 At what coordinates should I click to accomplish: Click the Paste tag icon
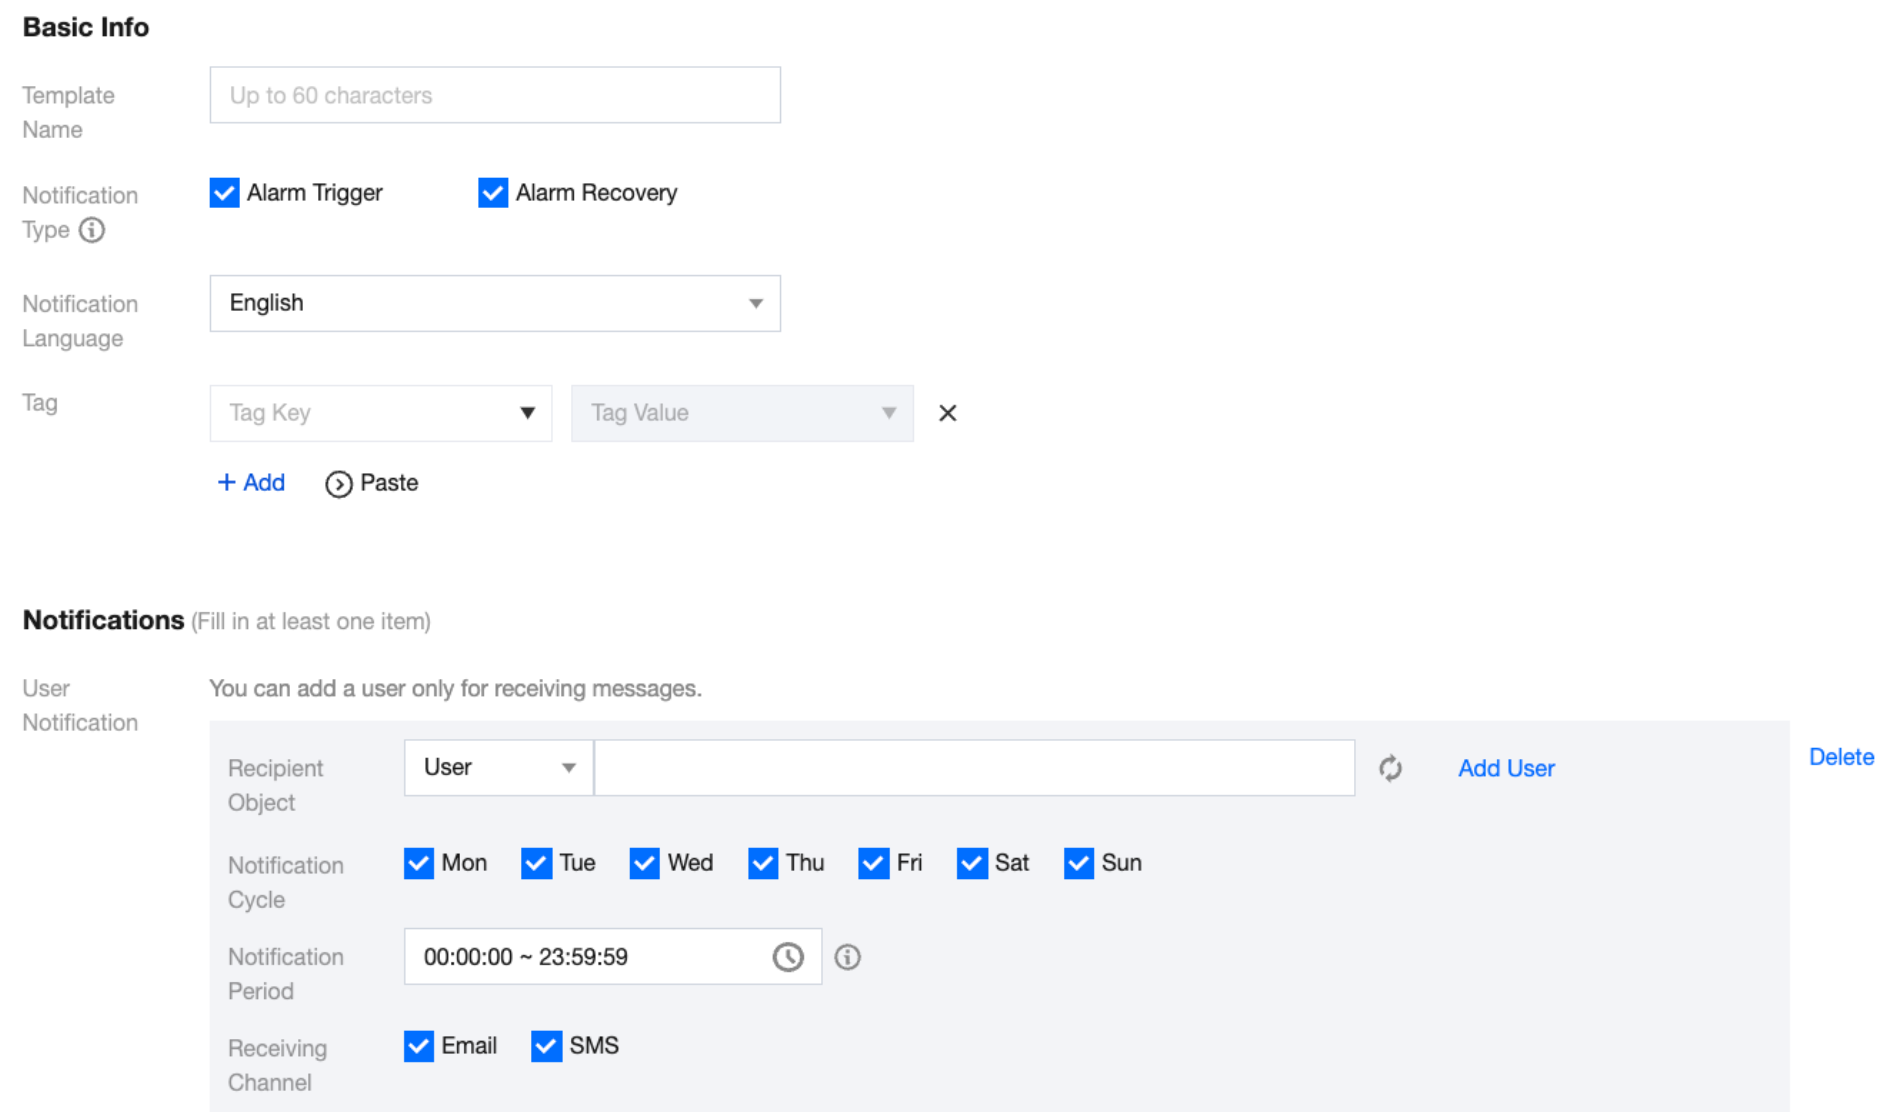tap(339, 484)
